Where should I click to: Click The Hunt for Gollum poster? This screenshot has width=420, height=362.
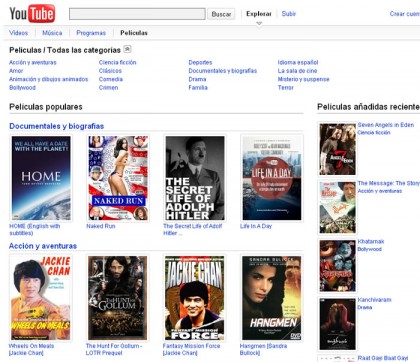(118, 298)
